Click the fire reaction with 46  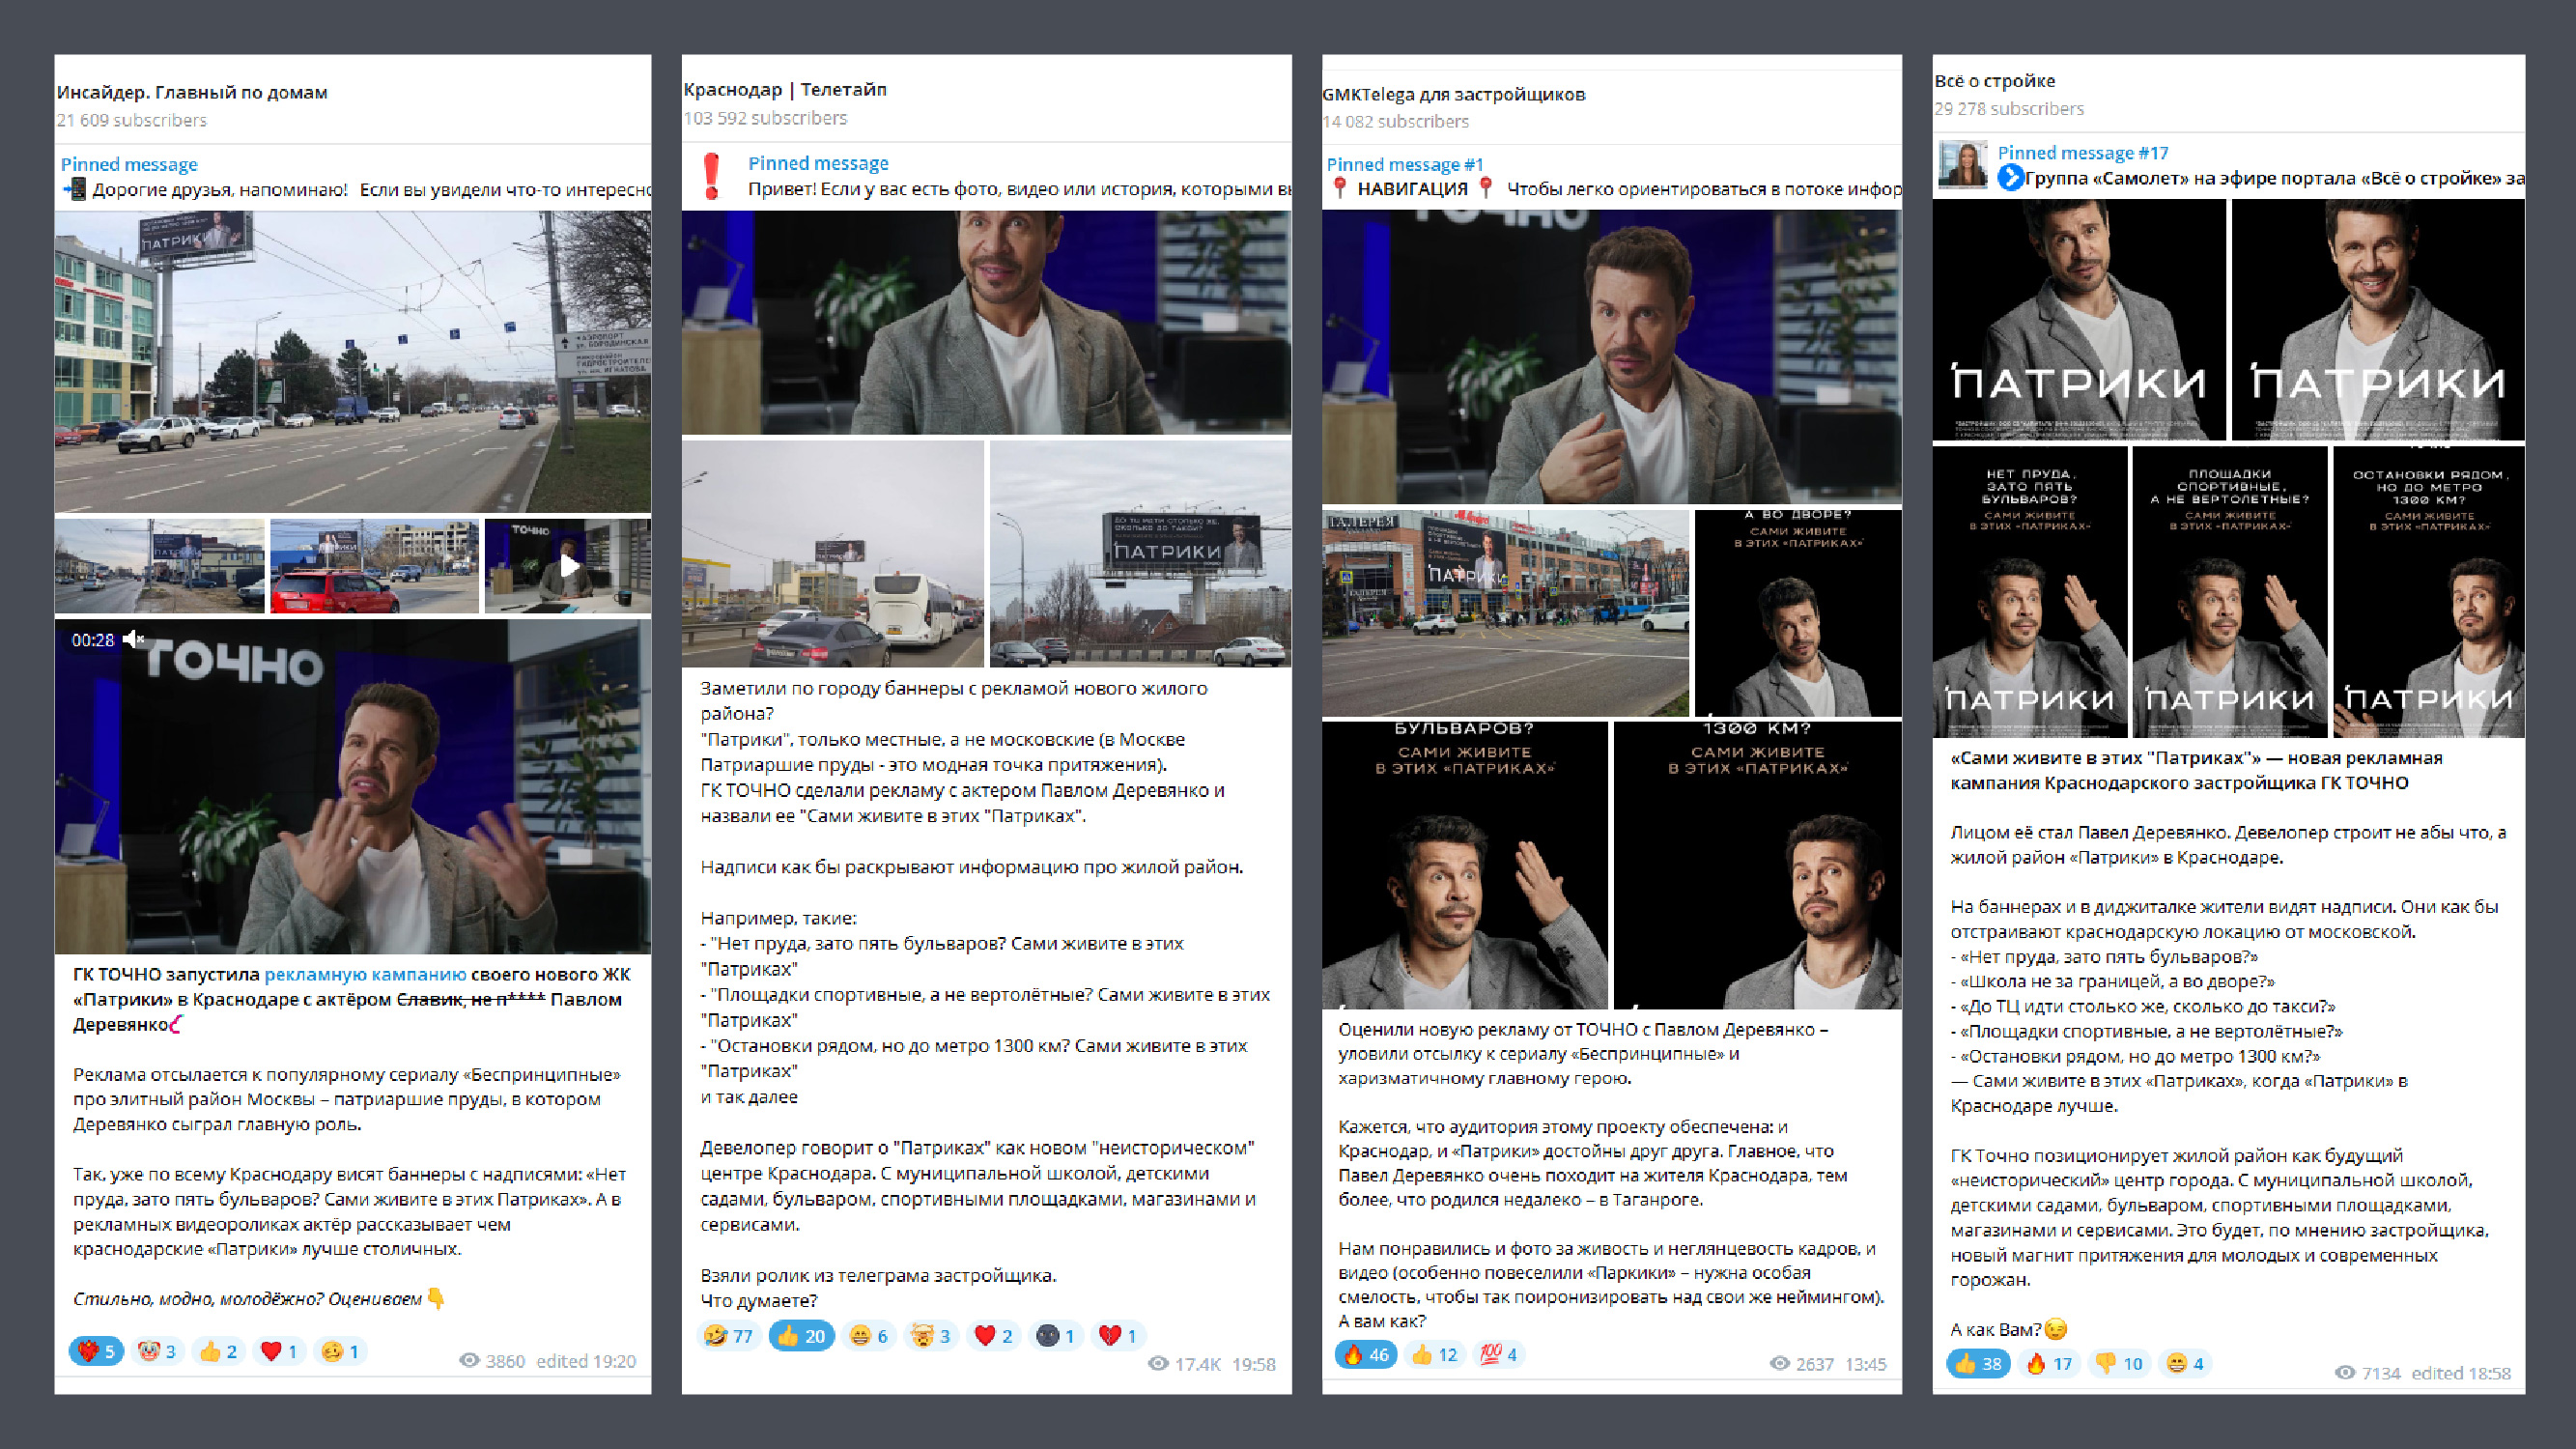coord(1366,1355)
